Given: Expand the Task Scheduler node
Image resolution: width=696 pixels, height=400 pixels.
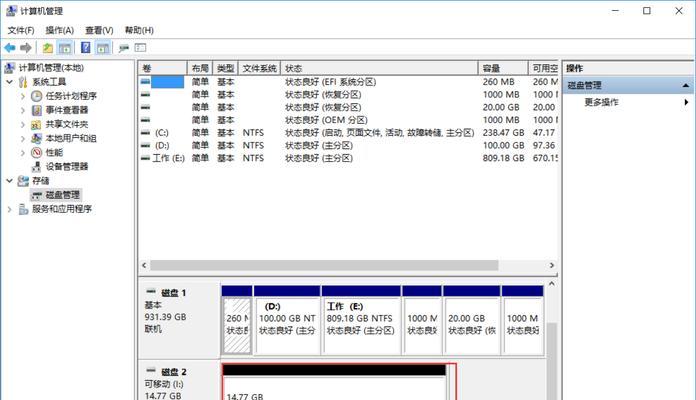Looking at the screenshot, I should point(23,96).
